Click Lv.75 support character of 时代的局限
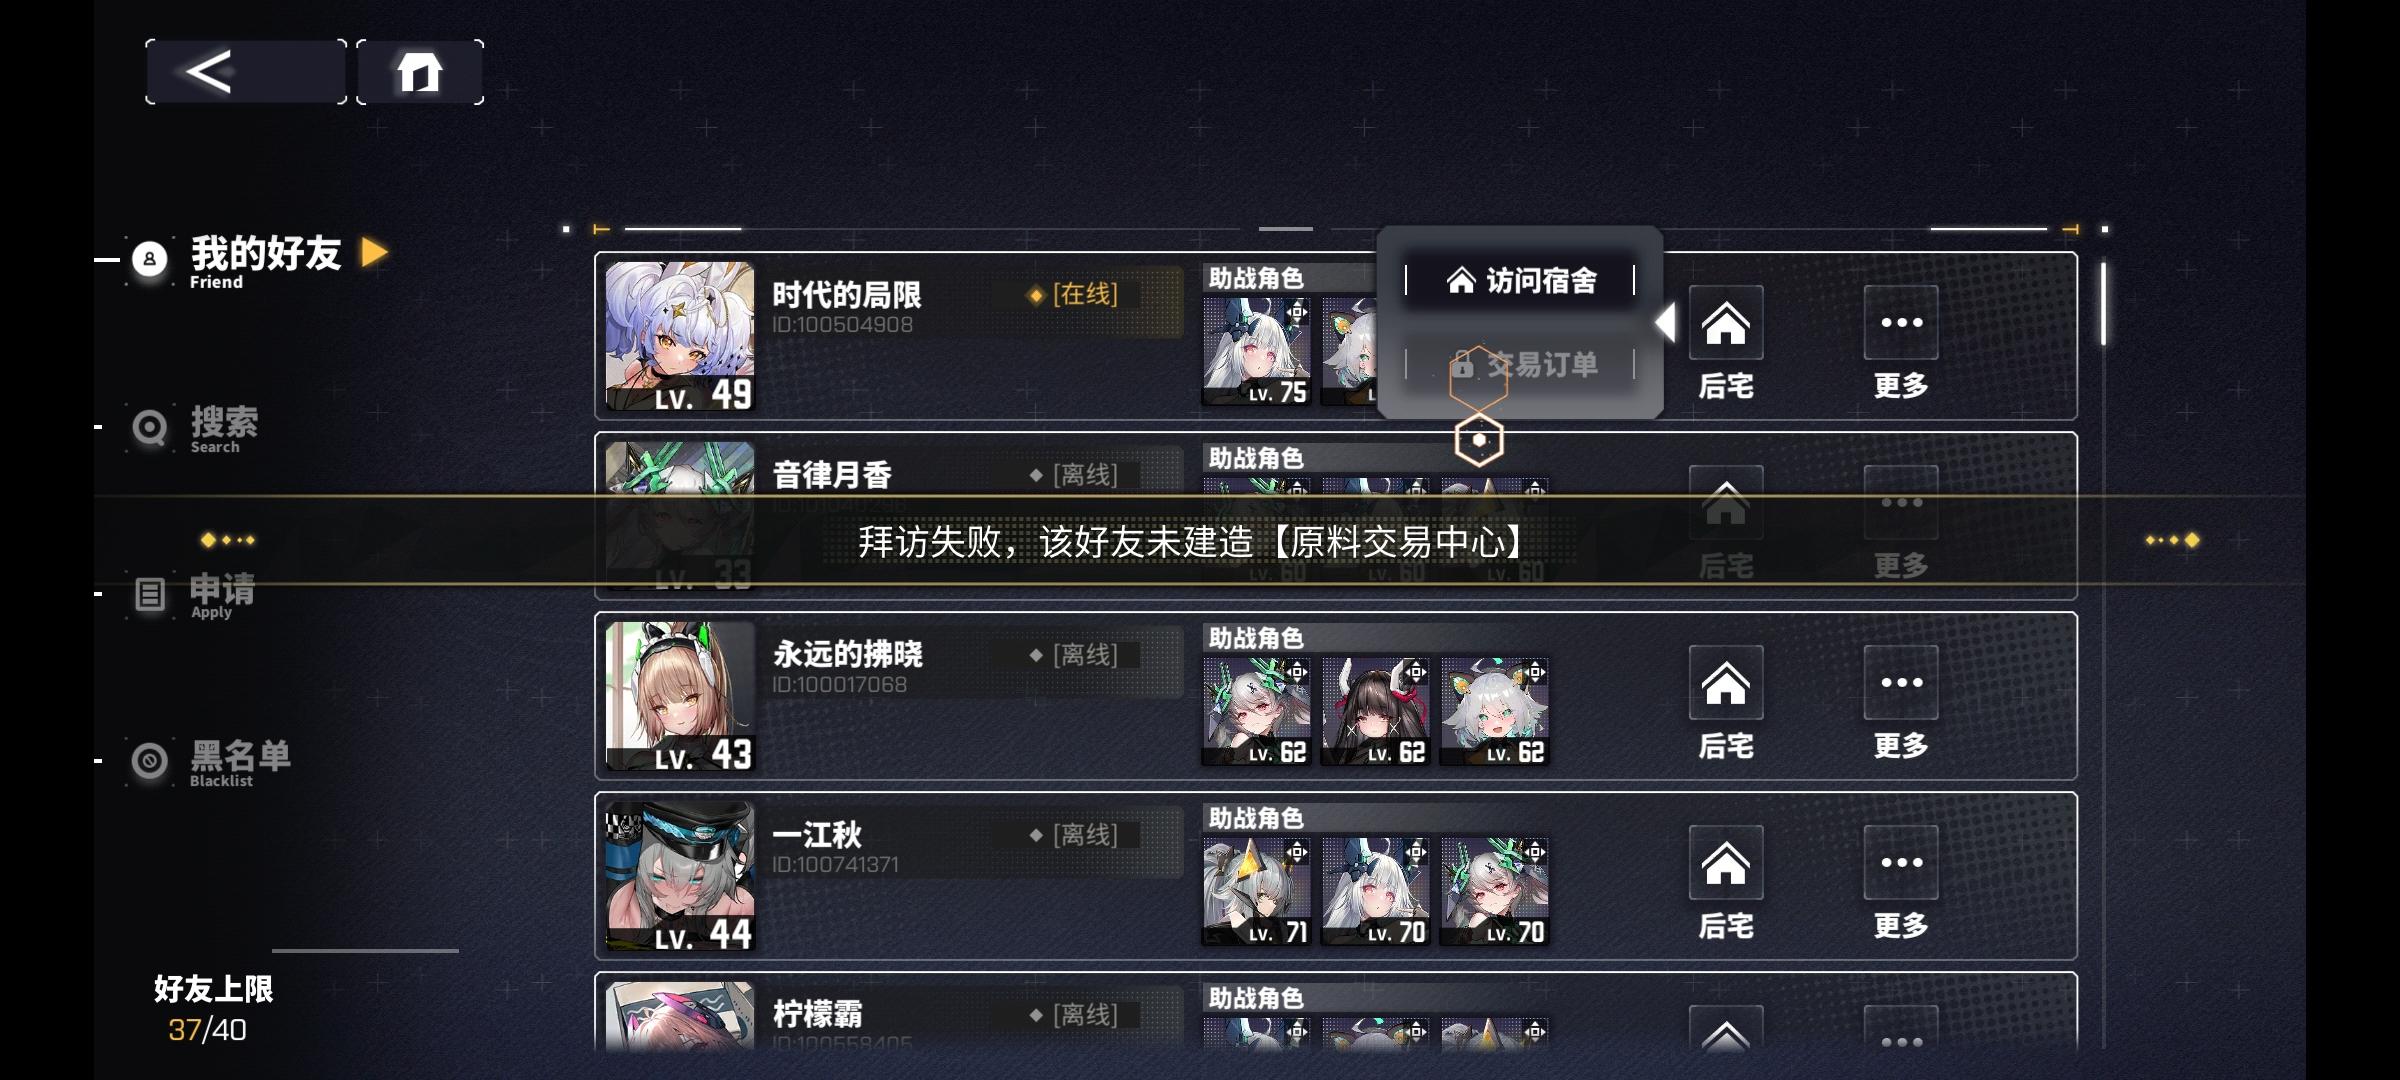The height and width of the screenshot is (1080, 2400). [1256, 351]
